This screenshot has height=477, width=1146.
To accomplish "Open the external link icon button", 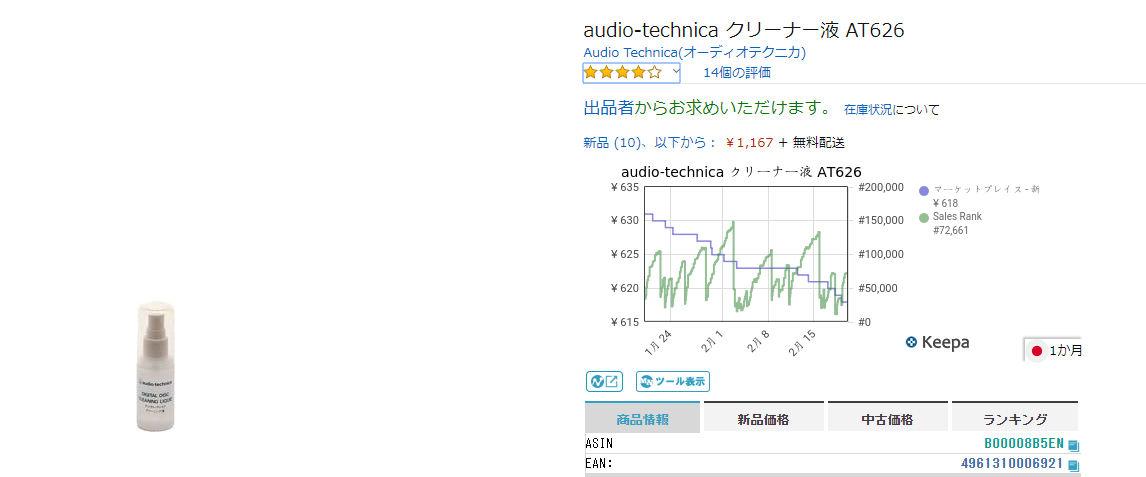I will pos(604,381).
